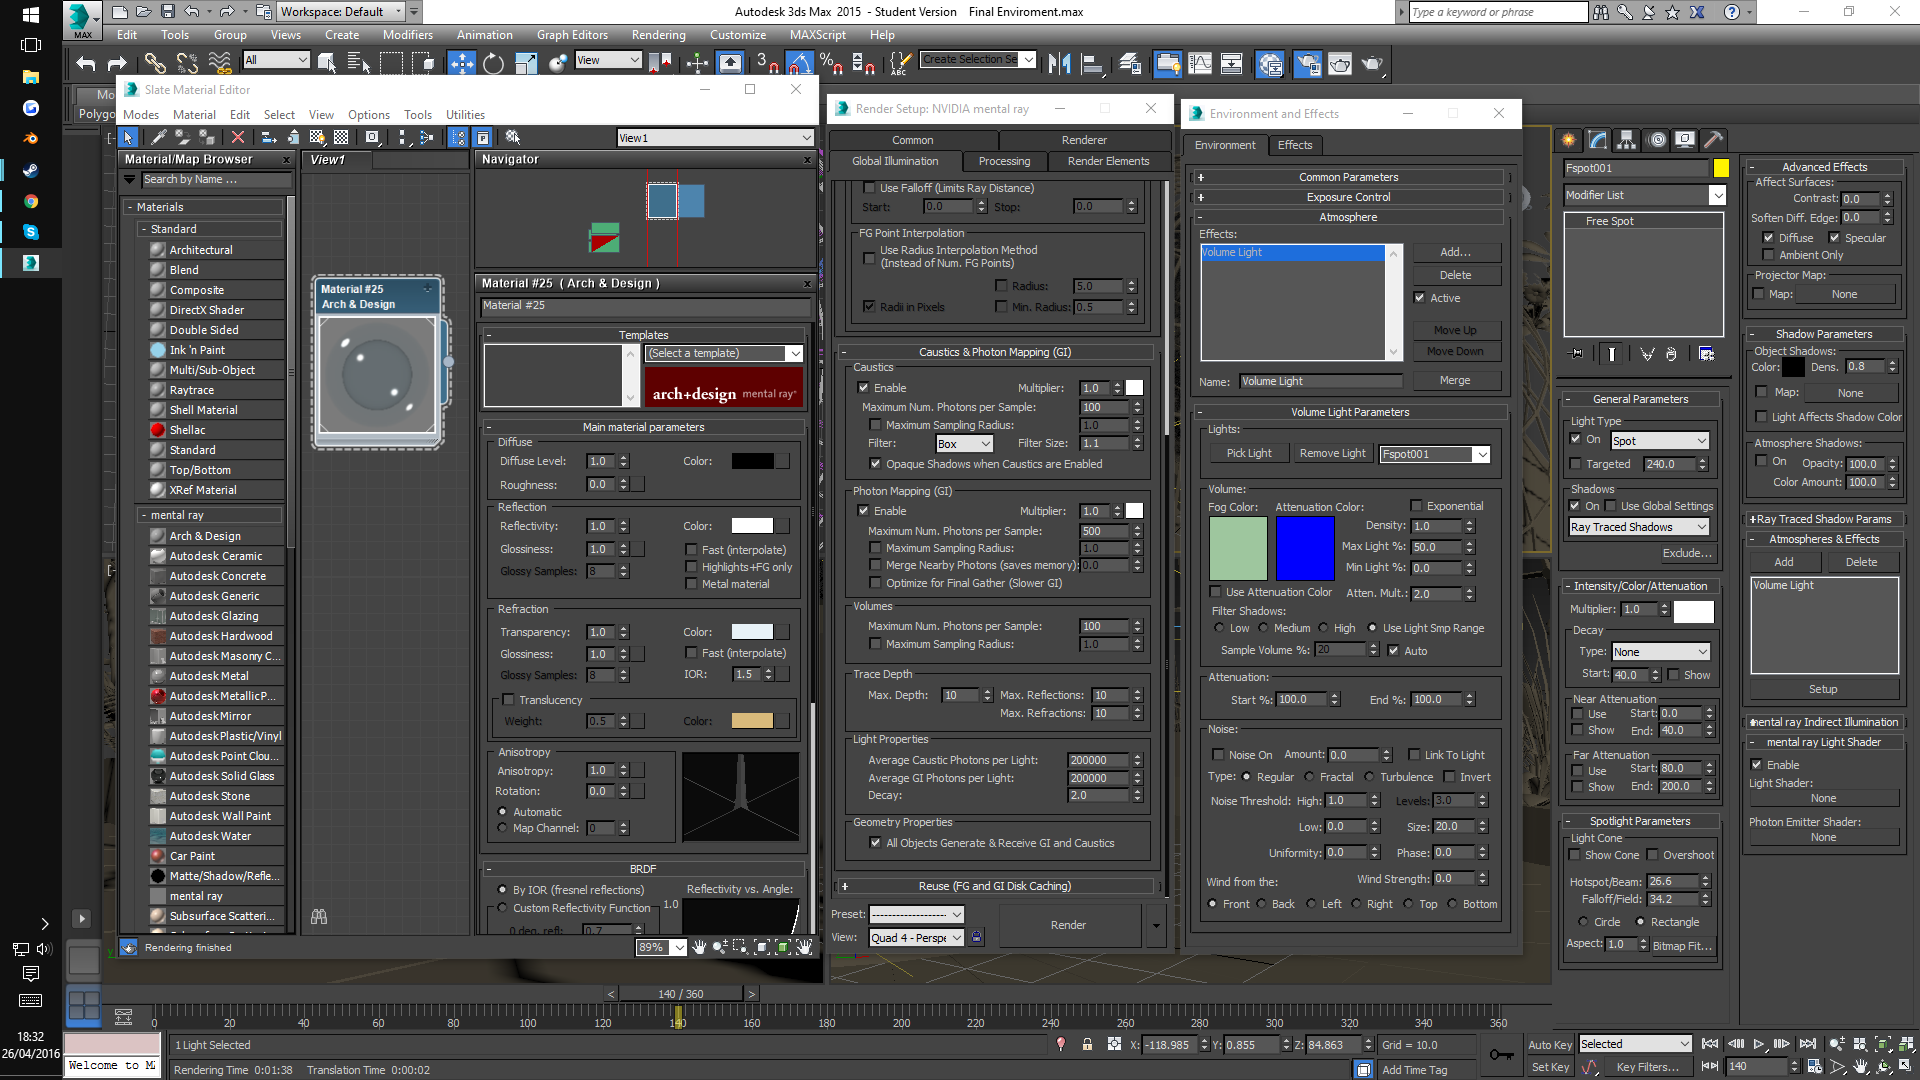
Task: Click Go to Start playback control
Action: point(1710,1044)
